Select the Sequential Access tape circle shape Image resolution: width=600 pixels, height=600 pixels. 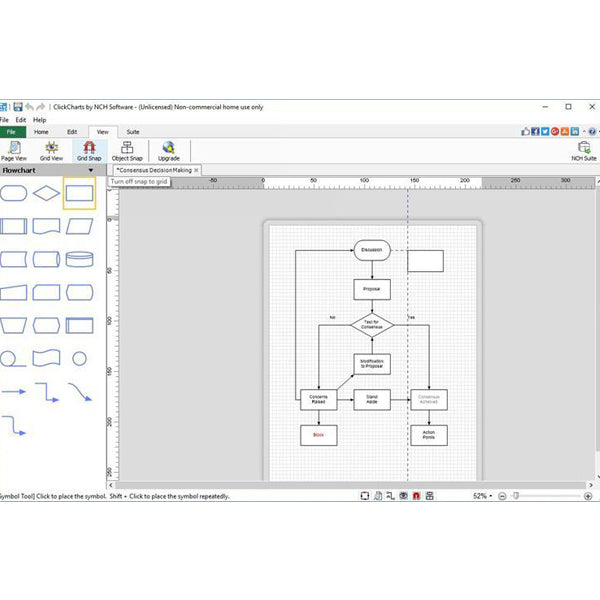(13, 359)
